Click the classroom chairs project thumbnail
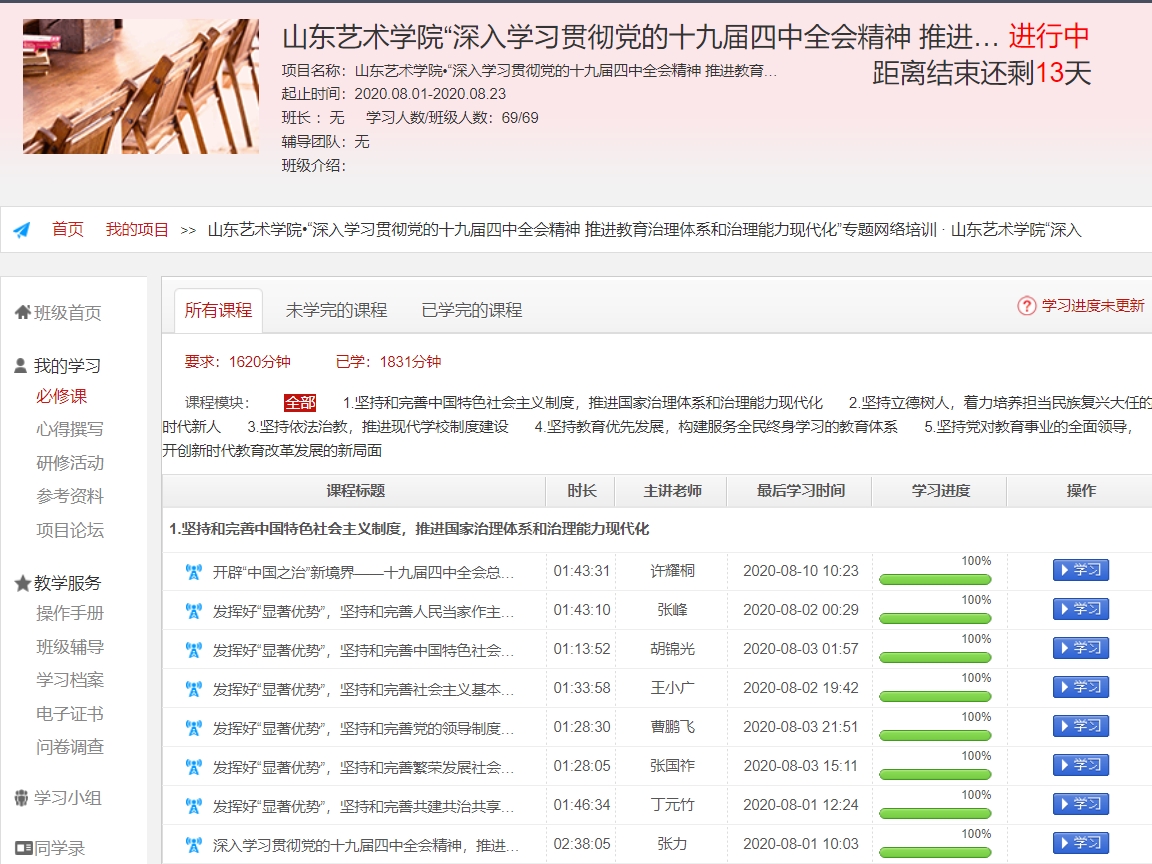 click(141, 86)
